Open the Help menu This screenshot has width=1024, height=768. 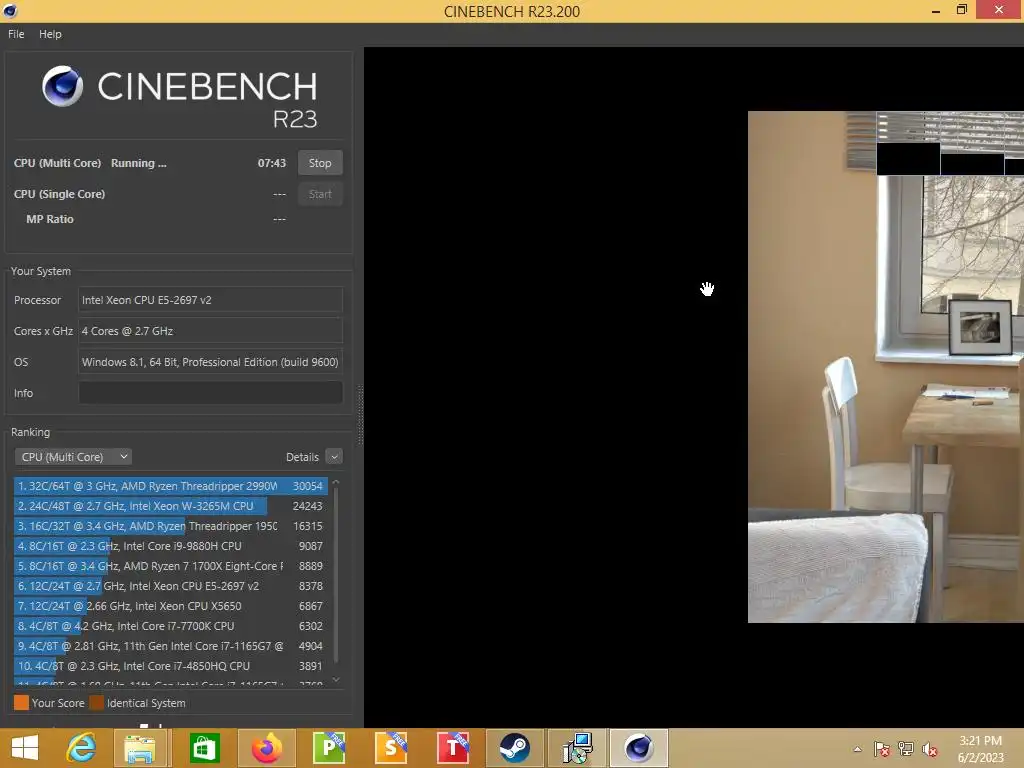point(50,34)
